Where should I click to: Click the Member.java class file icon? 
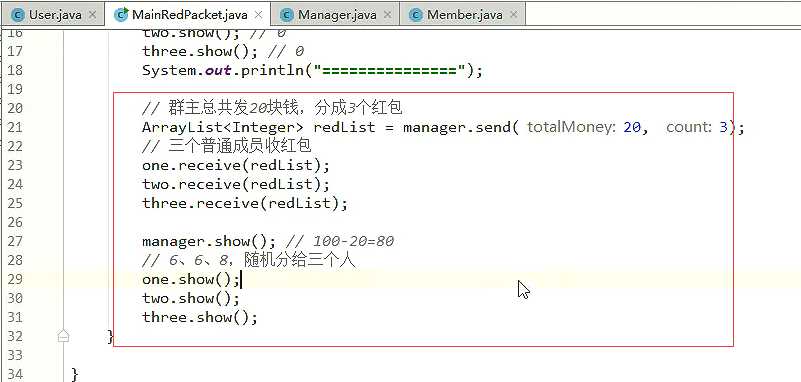[x=417, y=15]
